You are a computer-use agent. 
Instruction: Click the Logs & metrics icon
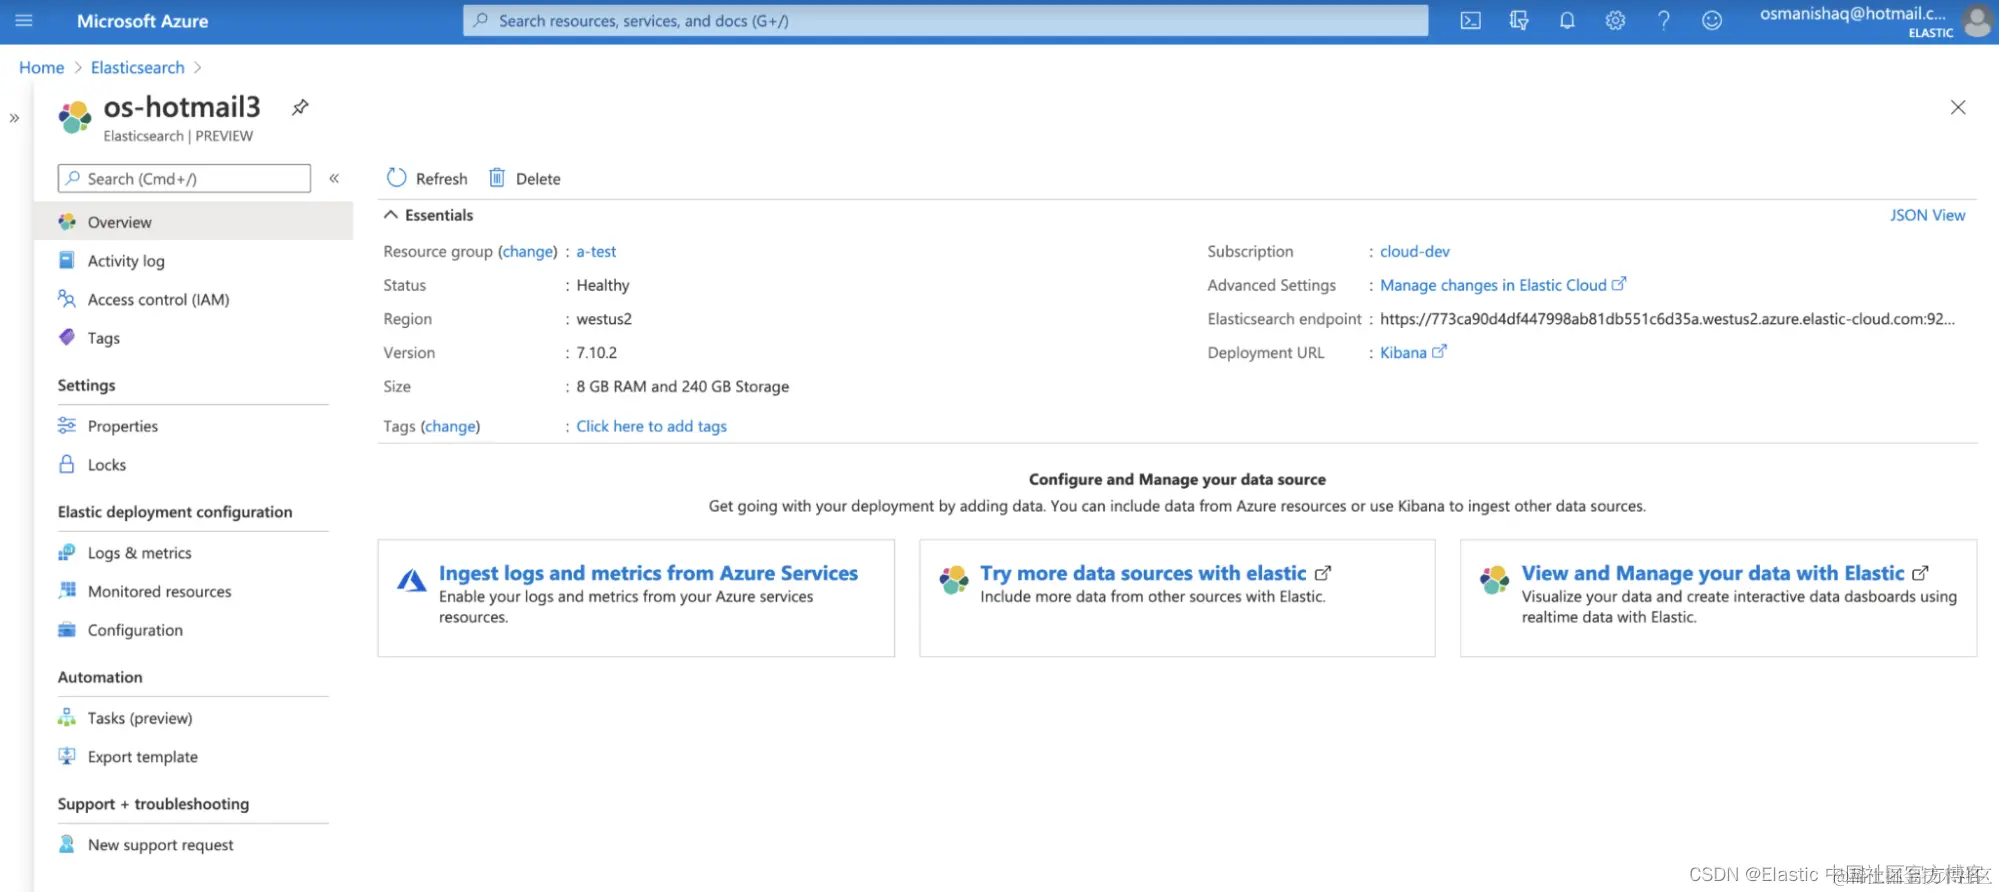point(67,552)
